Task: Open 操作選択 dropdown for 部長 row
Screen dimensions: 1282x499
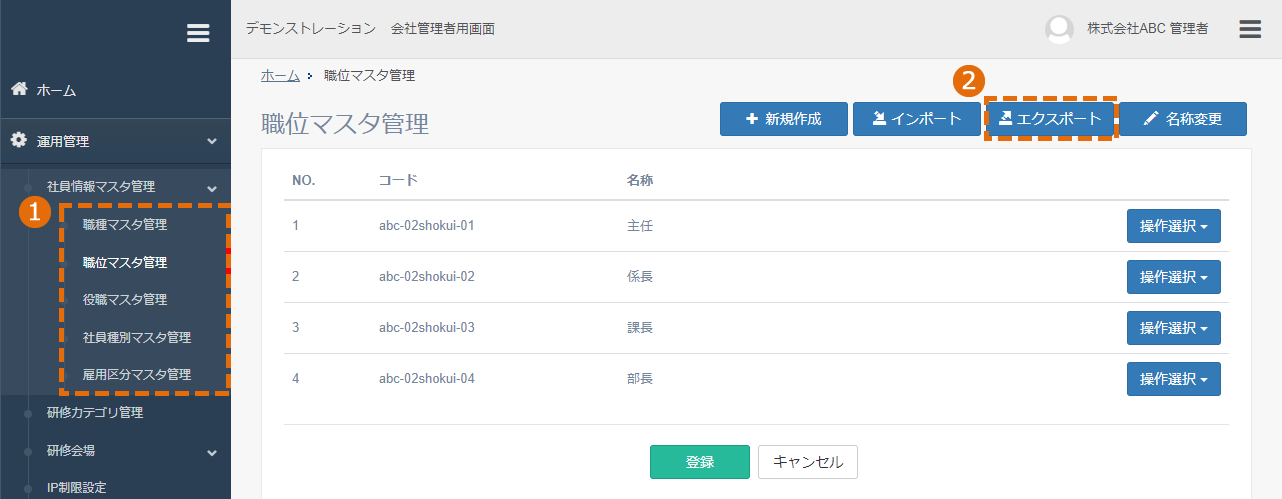Action: (1174, 379)
